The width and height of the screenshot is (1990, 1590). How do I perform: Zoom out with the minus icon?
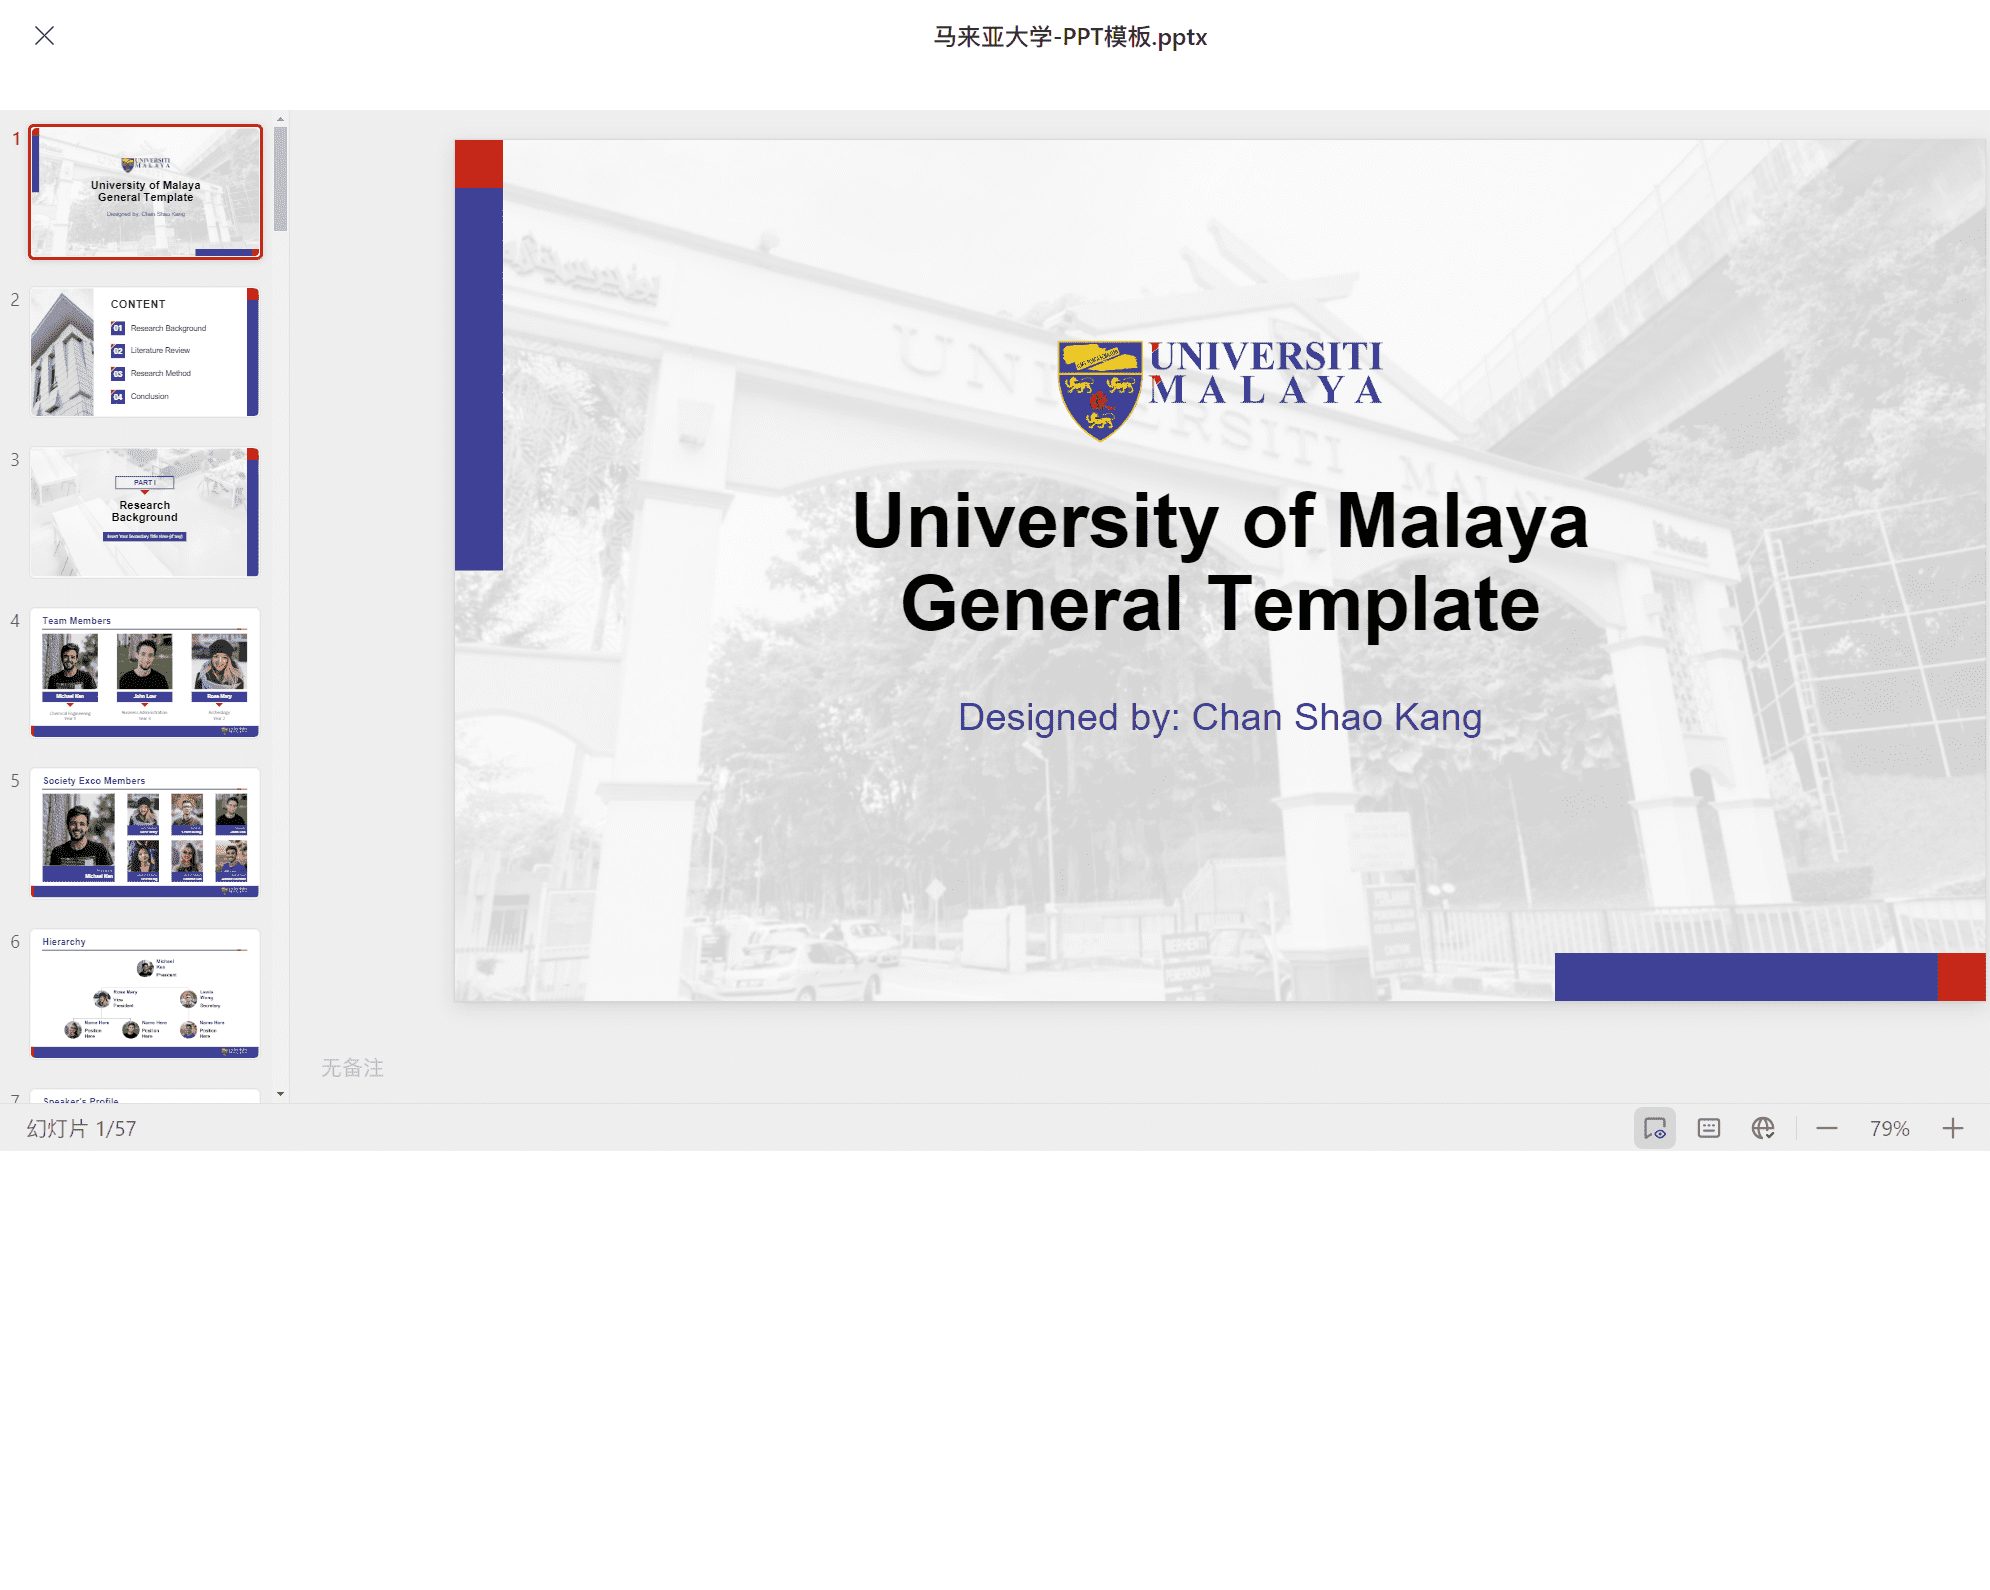coord(1827,1128)
